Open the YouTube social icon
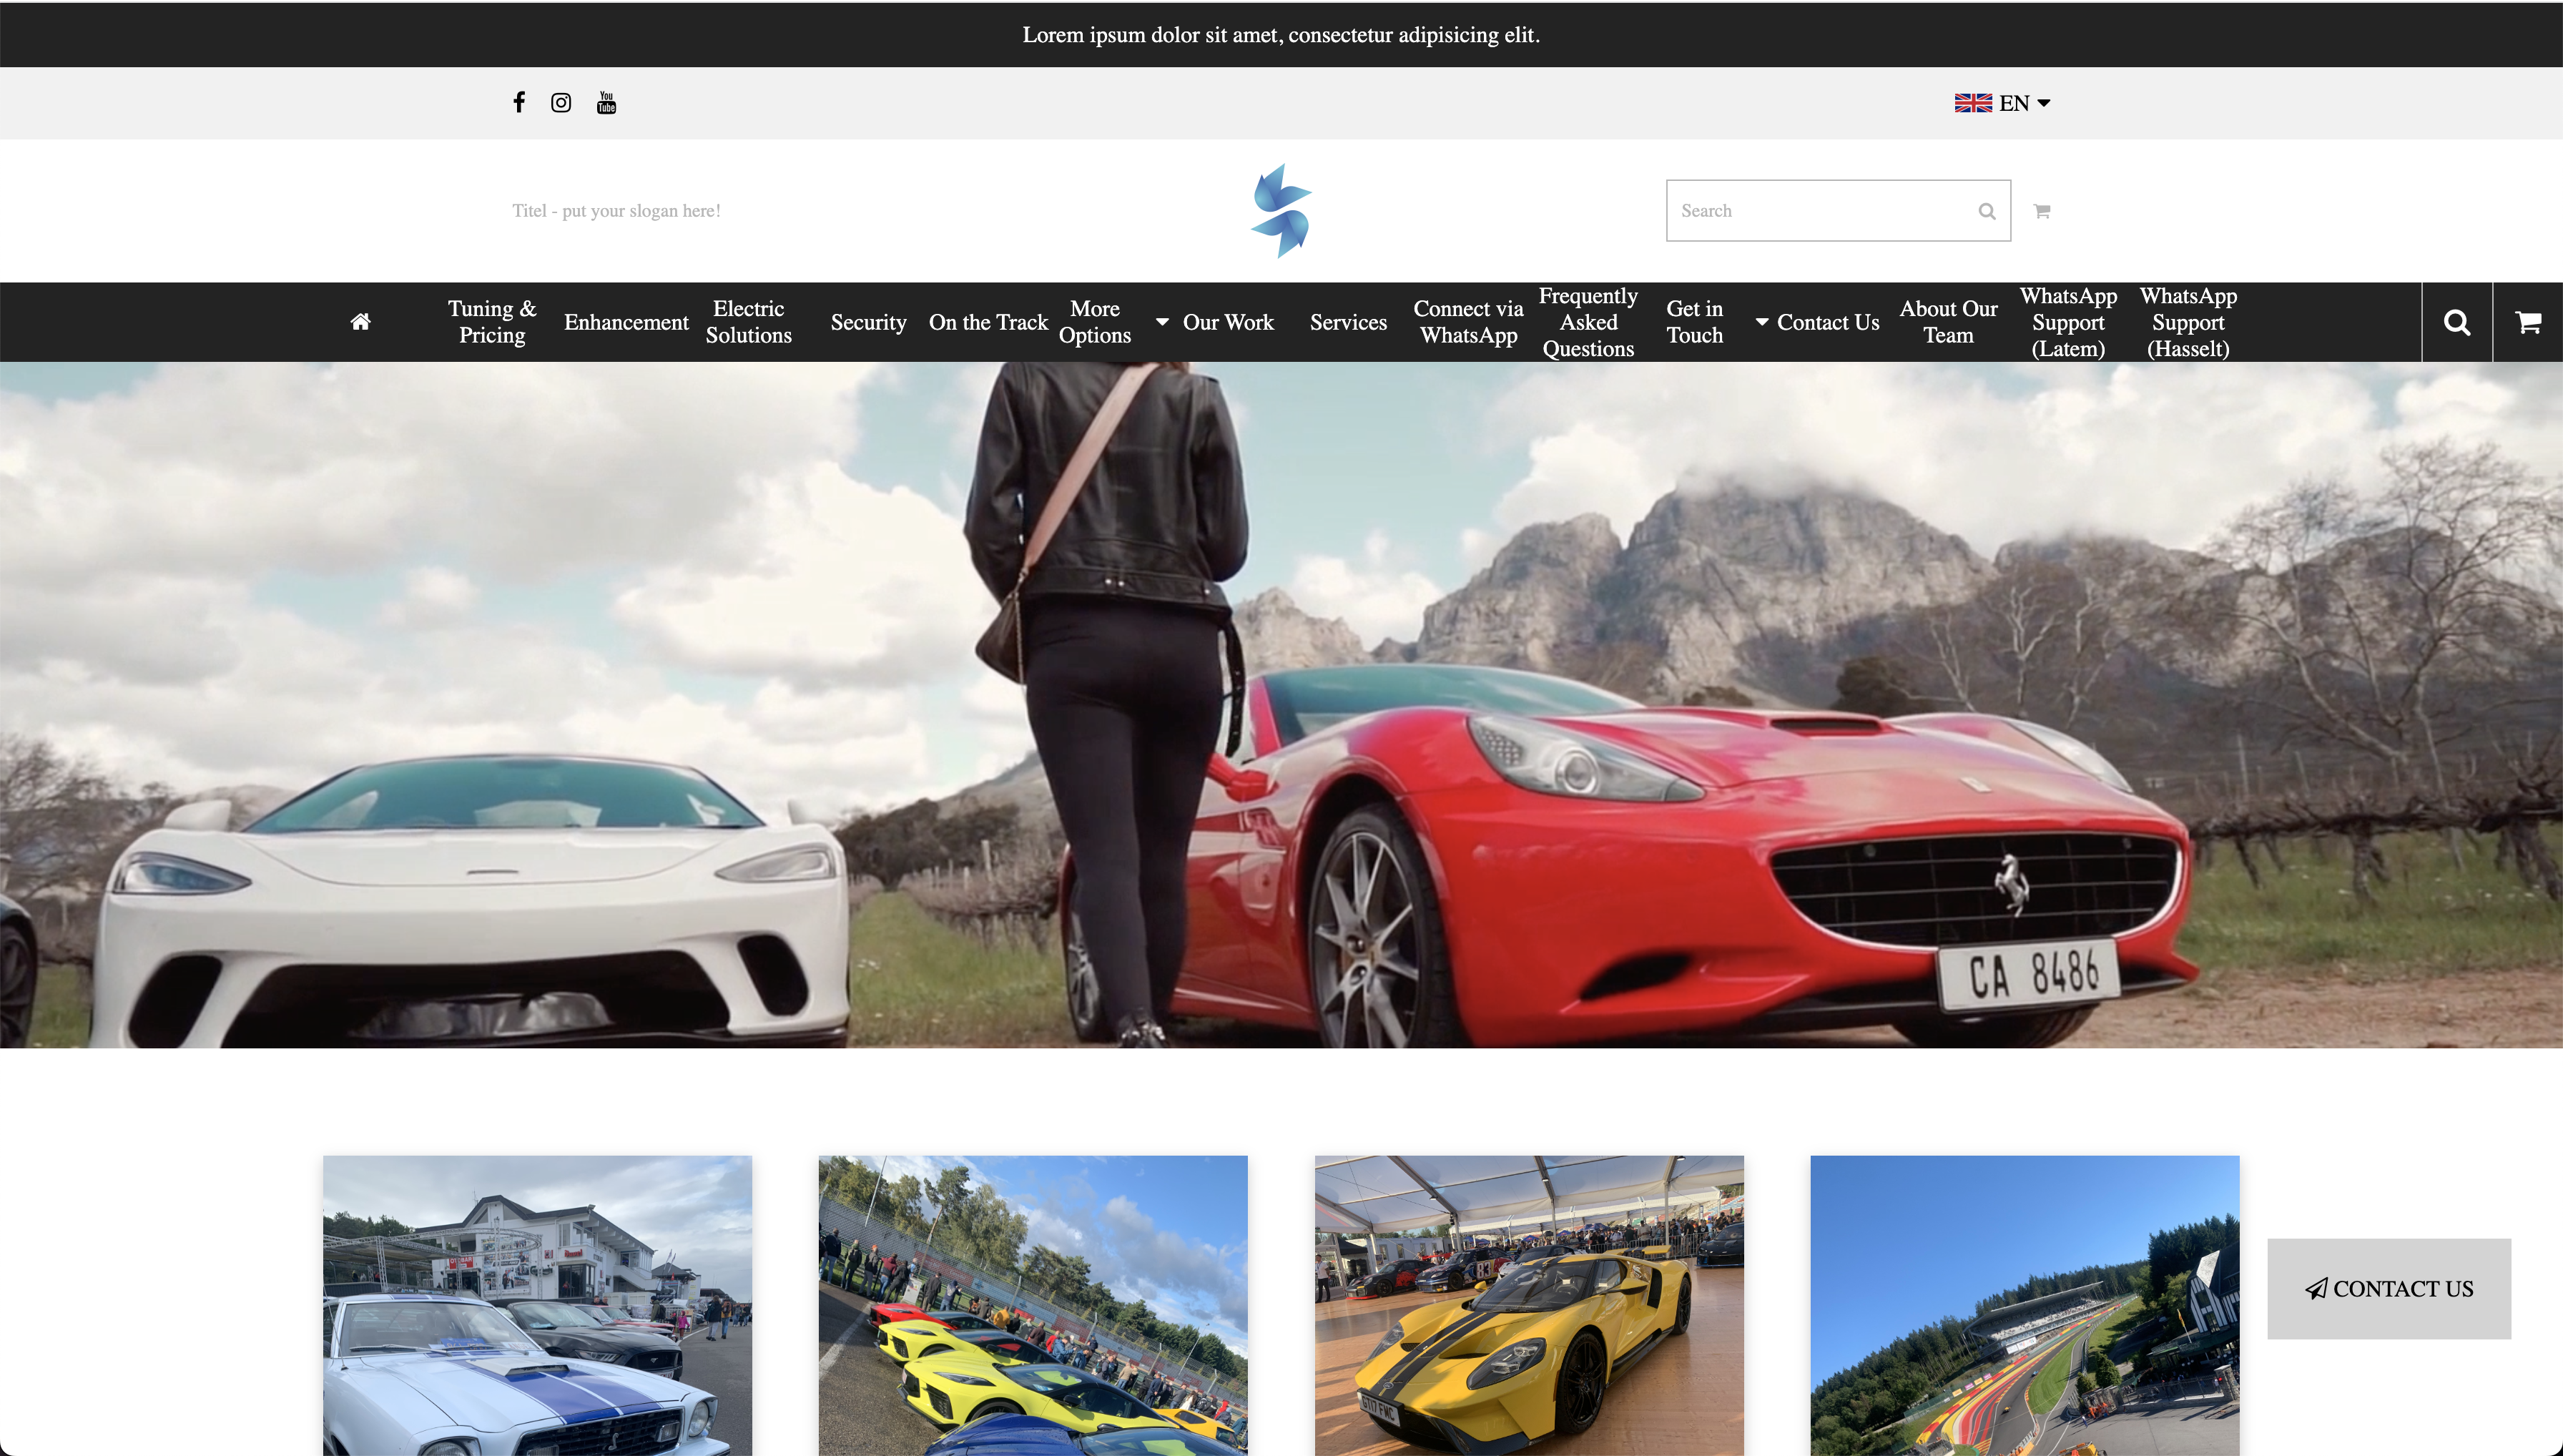Viewport: 2563px width, 1456px height. click(606, 102)
